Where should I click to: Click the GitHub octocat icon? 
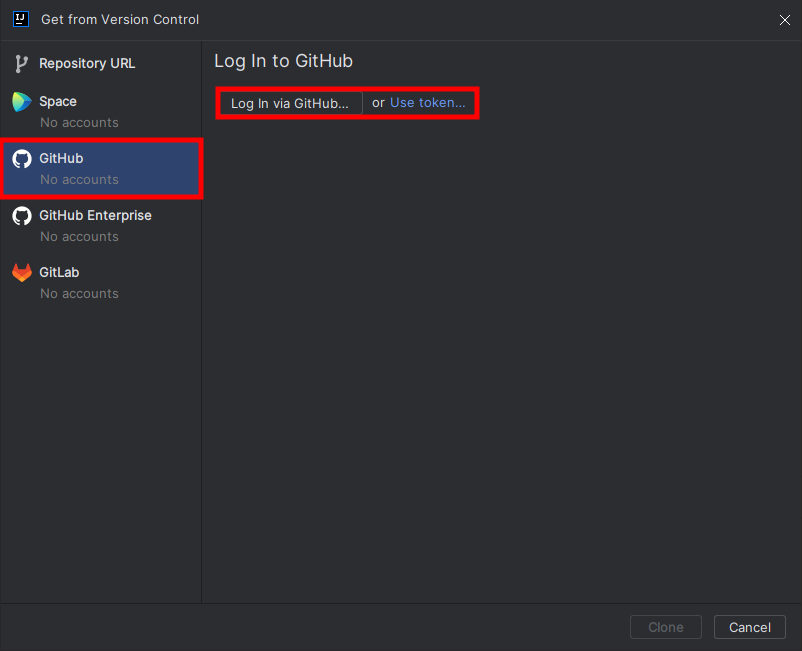(x=21, y=159)
